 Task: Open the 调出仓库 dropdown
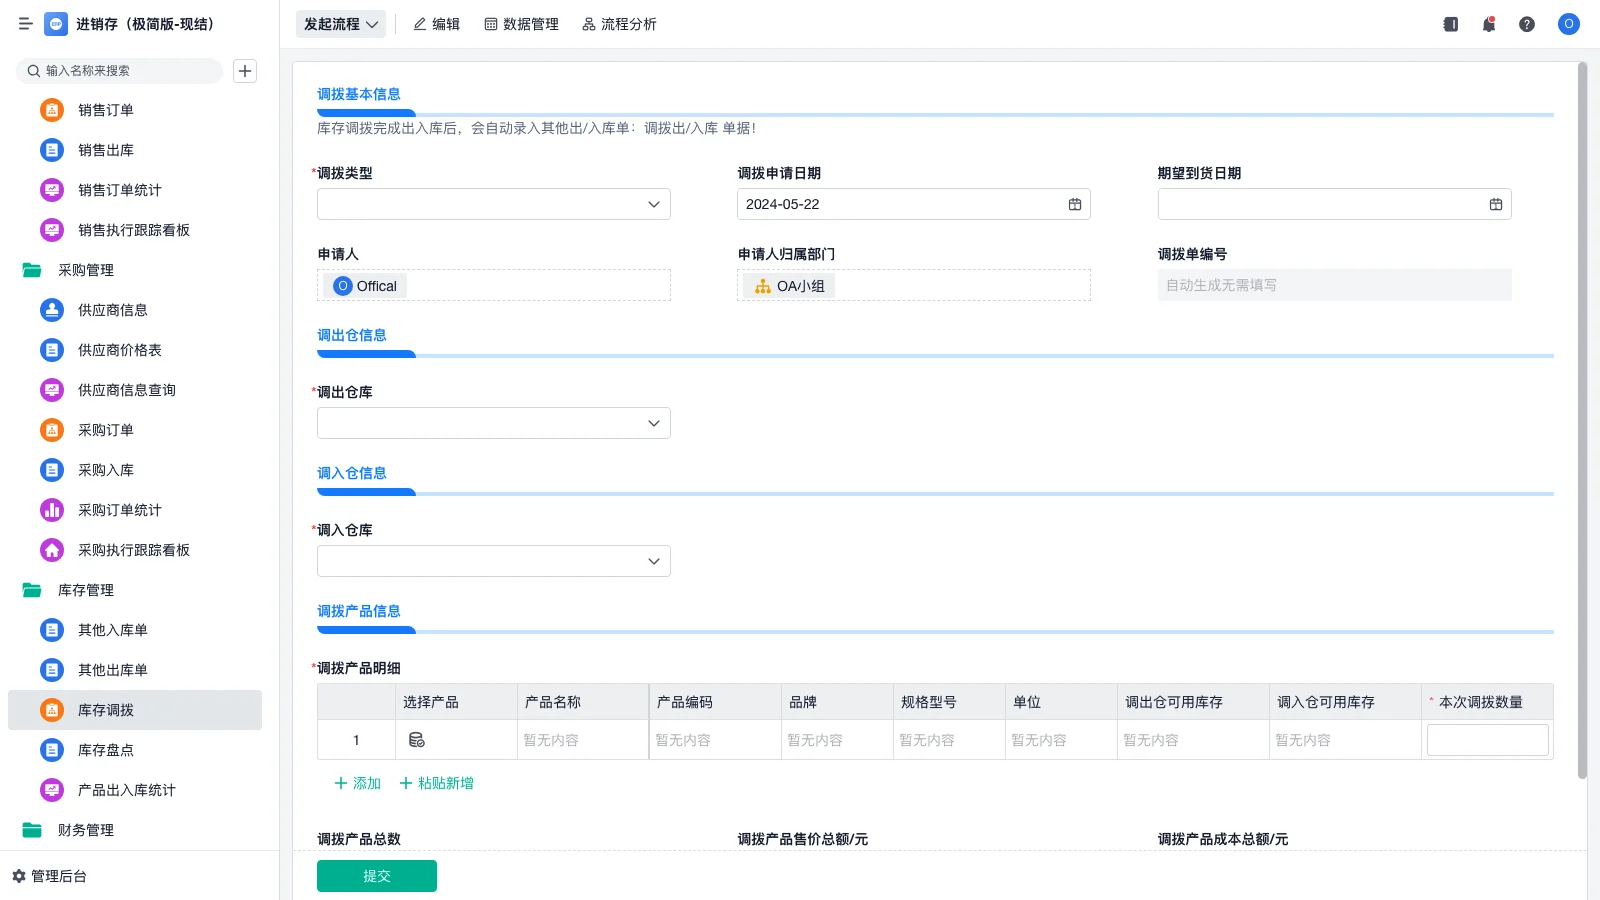click(494, 423)
